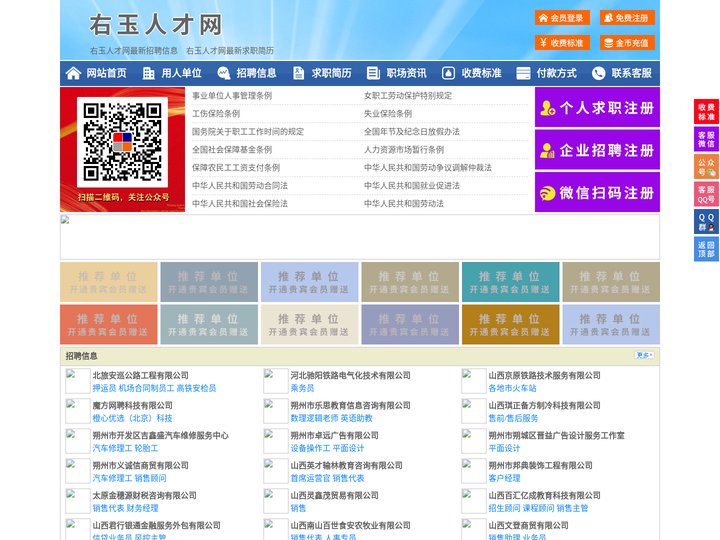Open 失业保险条例 link
The image size is (720, 540).
(x=388, y=113)
